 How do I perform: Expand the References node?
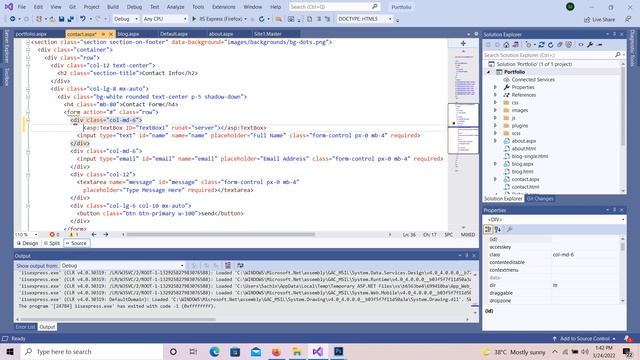pos(495,95)
